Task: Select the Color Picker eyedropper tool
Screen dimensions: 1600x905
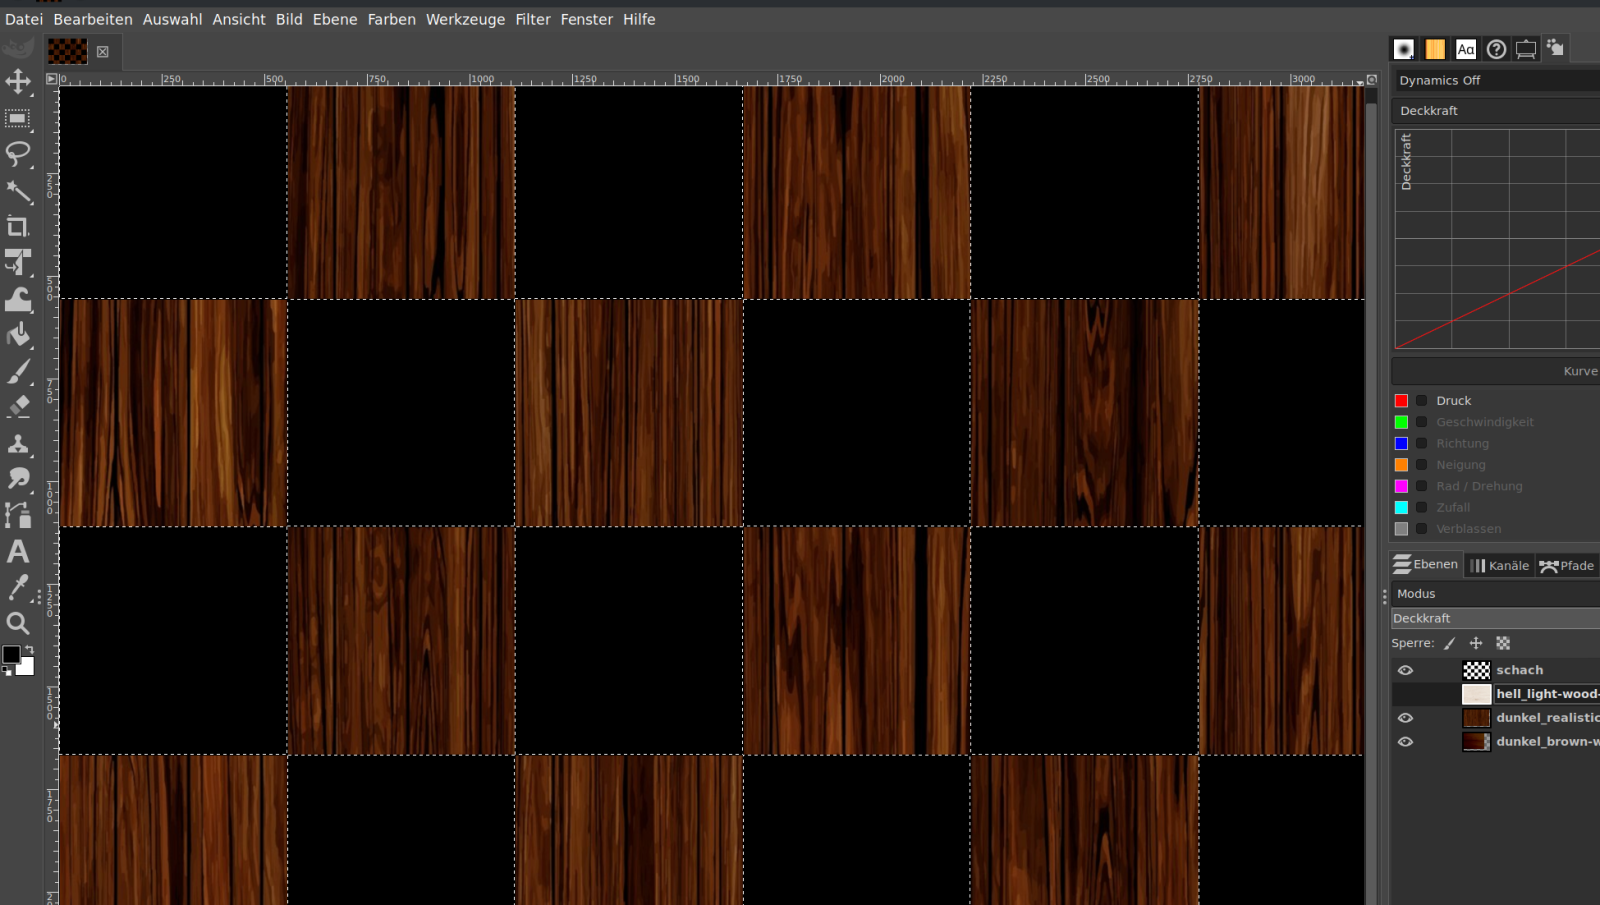Action: coord(18,587)
